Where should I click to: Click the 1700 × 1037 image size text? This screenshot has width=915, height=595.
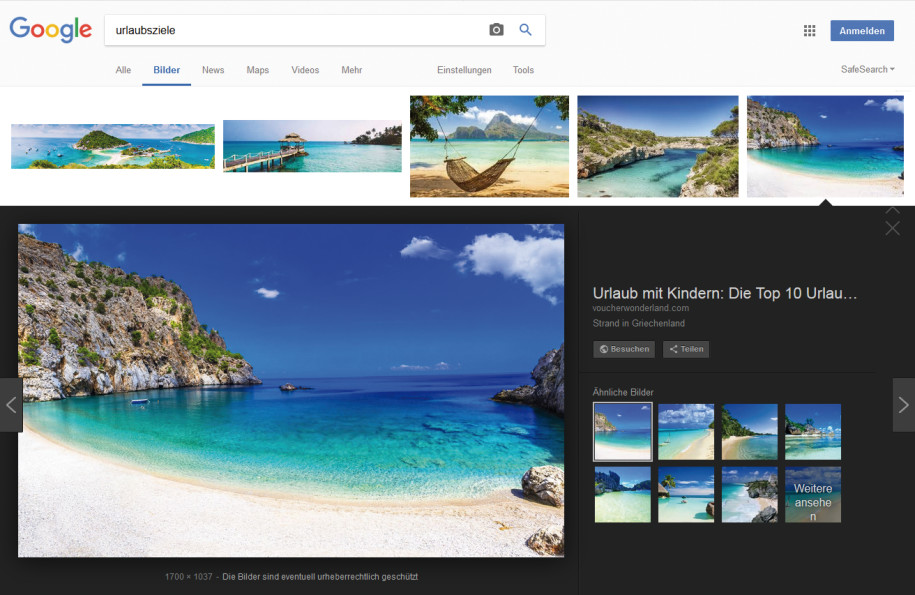coord(188,576)
